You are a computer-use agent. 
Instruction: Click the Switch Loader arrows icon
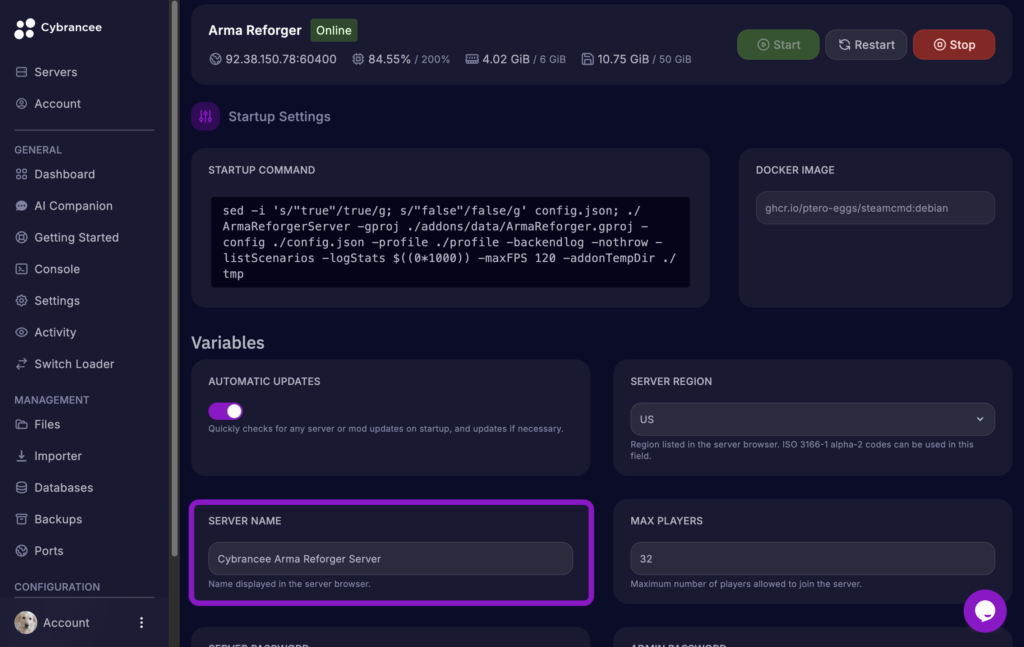tap(22, 364)
